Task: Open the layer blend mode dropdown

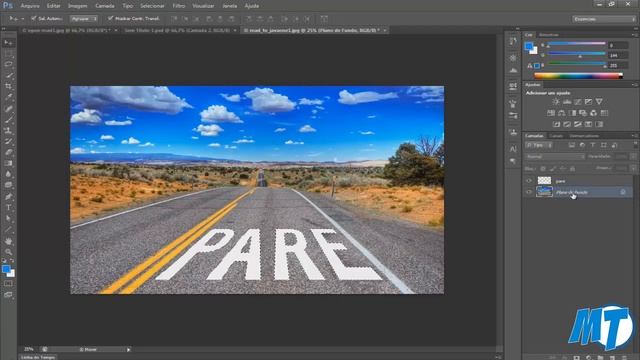Action: coord(555,157)
